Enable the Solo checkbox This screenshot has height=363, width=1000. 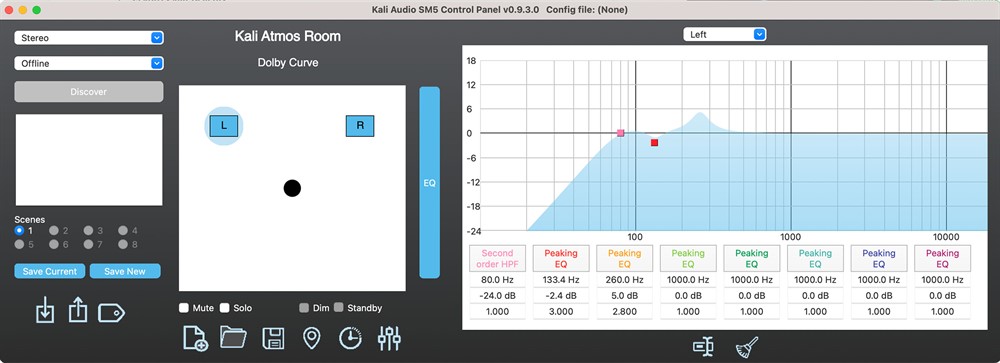[224, 307]
